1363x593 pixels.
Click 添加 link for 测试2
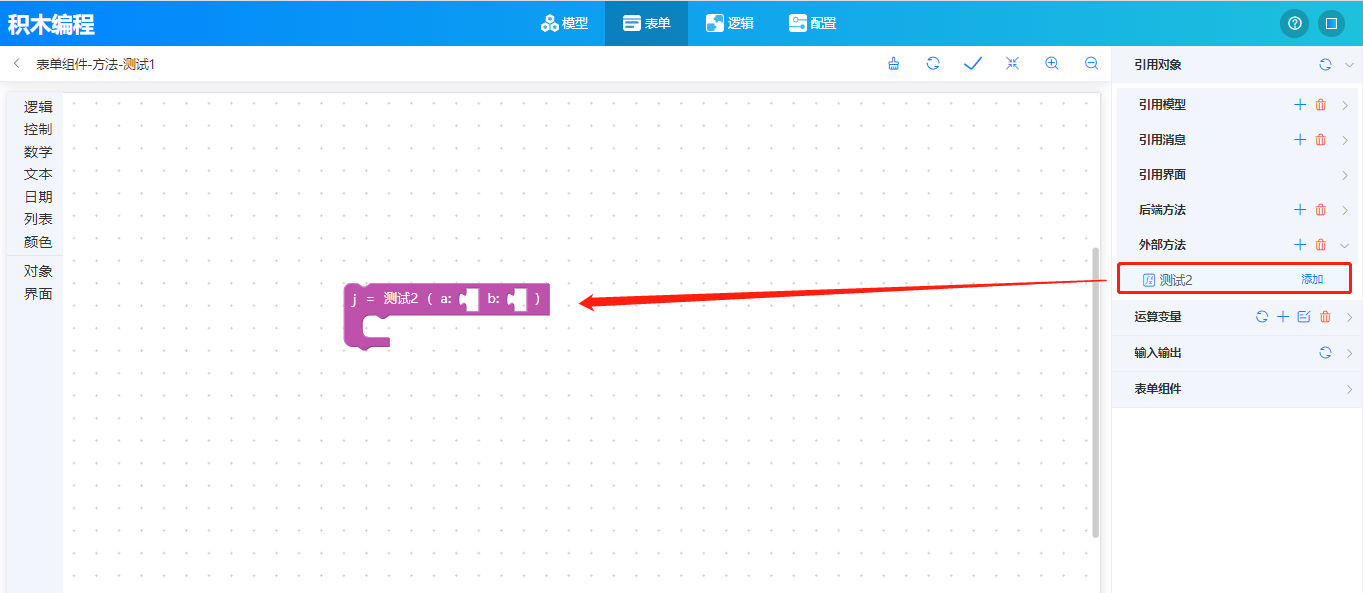tap(1312, 280)
